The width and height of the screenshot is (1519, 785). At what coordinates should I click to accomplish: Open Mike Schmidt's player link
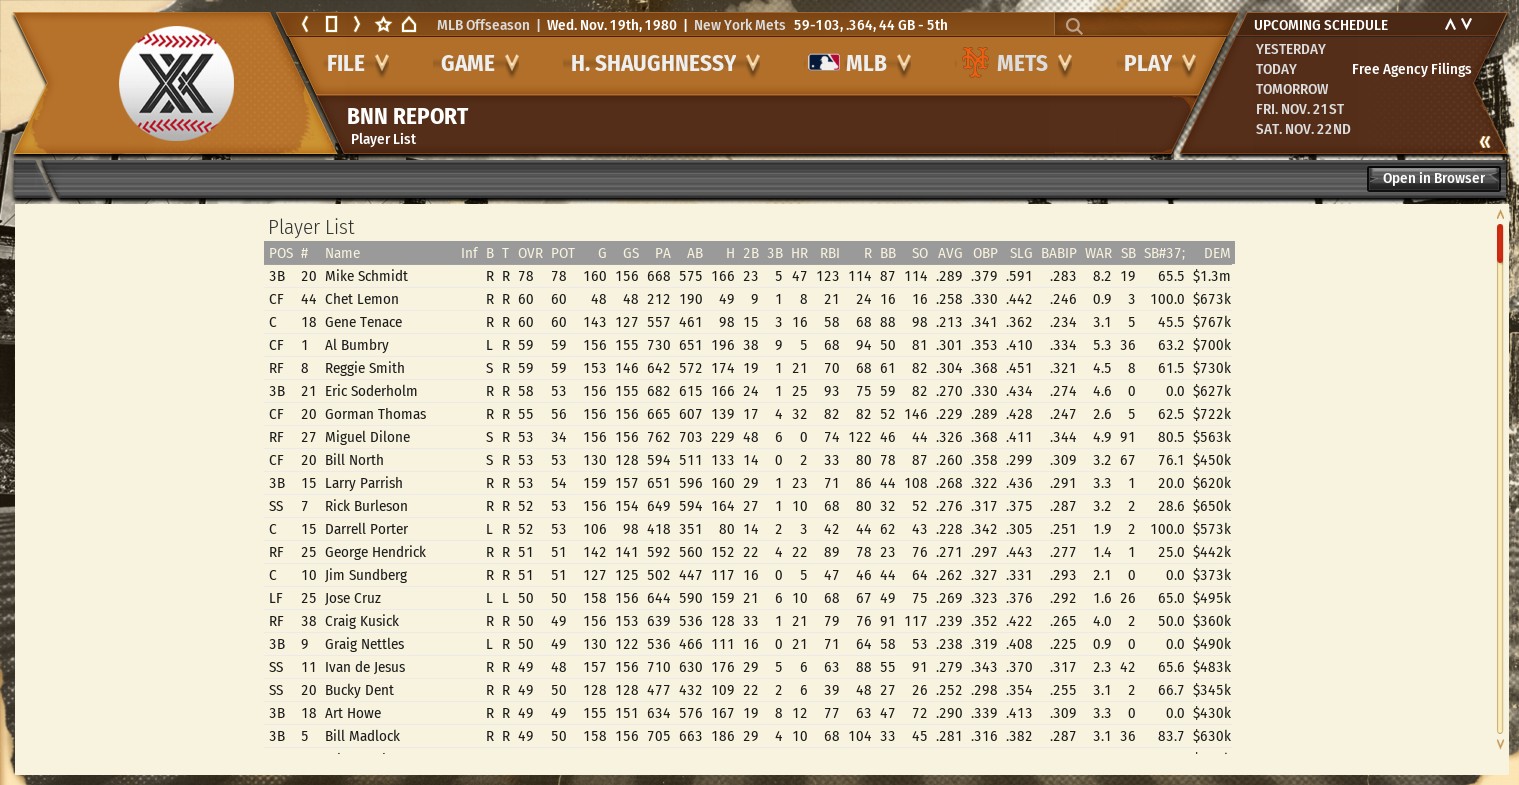[x=366, y=276]
